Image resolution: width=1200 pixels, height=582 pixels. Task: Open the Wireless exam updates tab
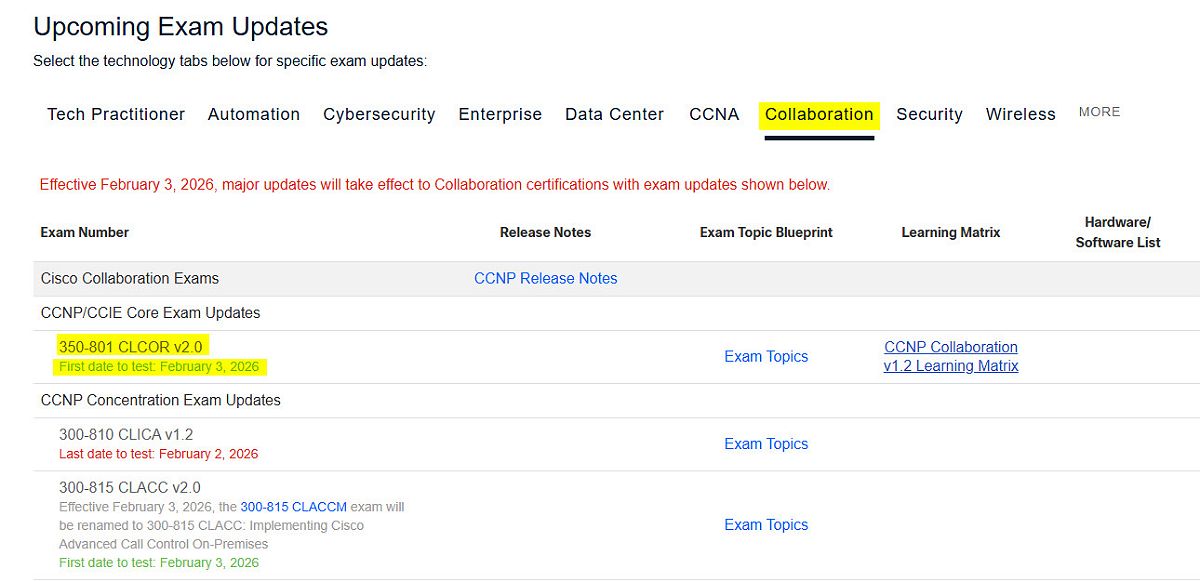(1020, 114)
